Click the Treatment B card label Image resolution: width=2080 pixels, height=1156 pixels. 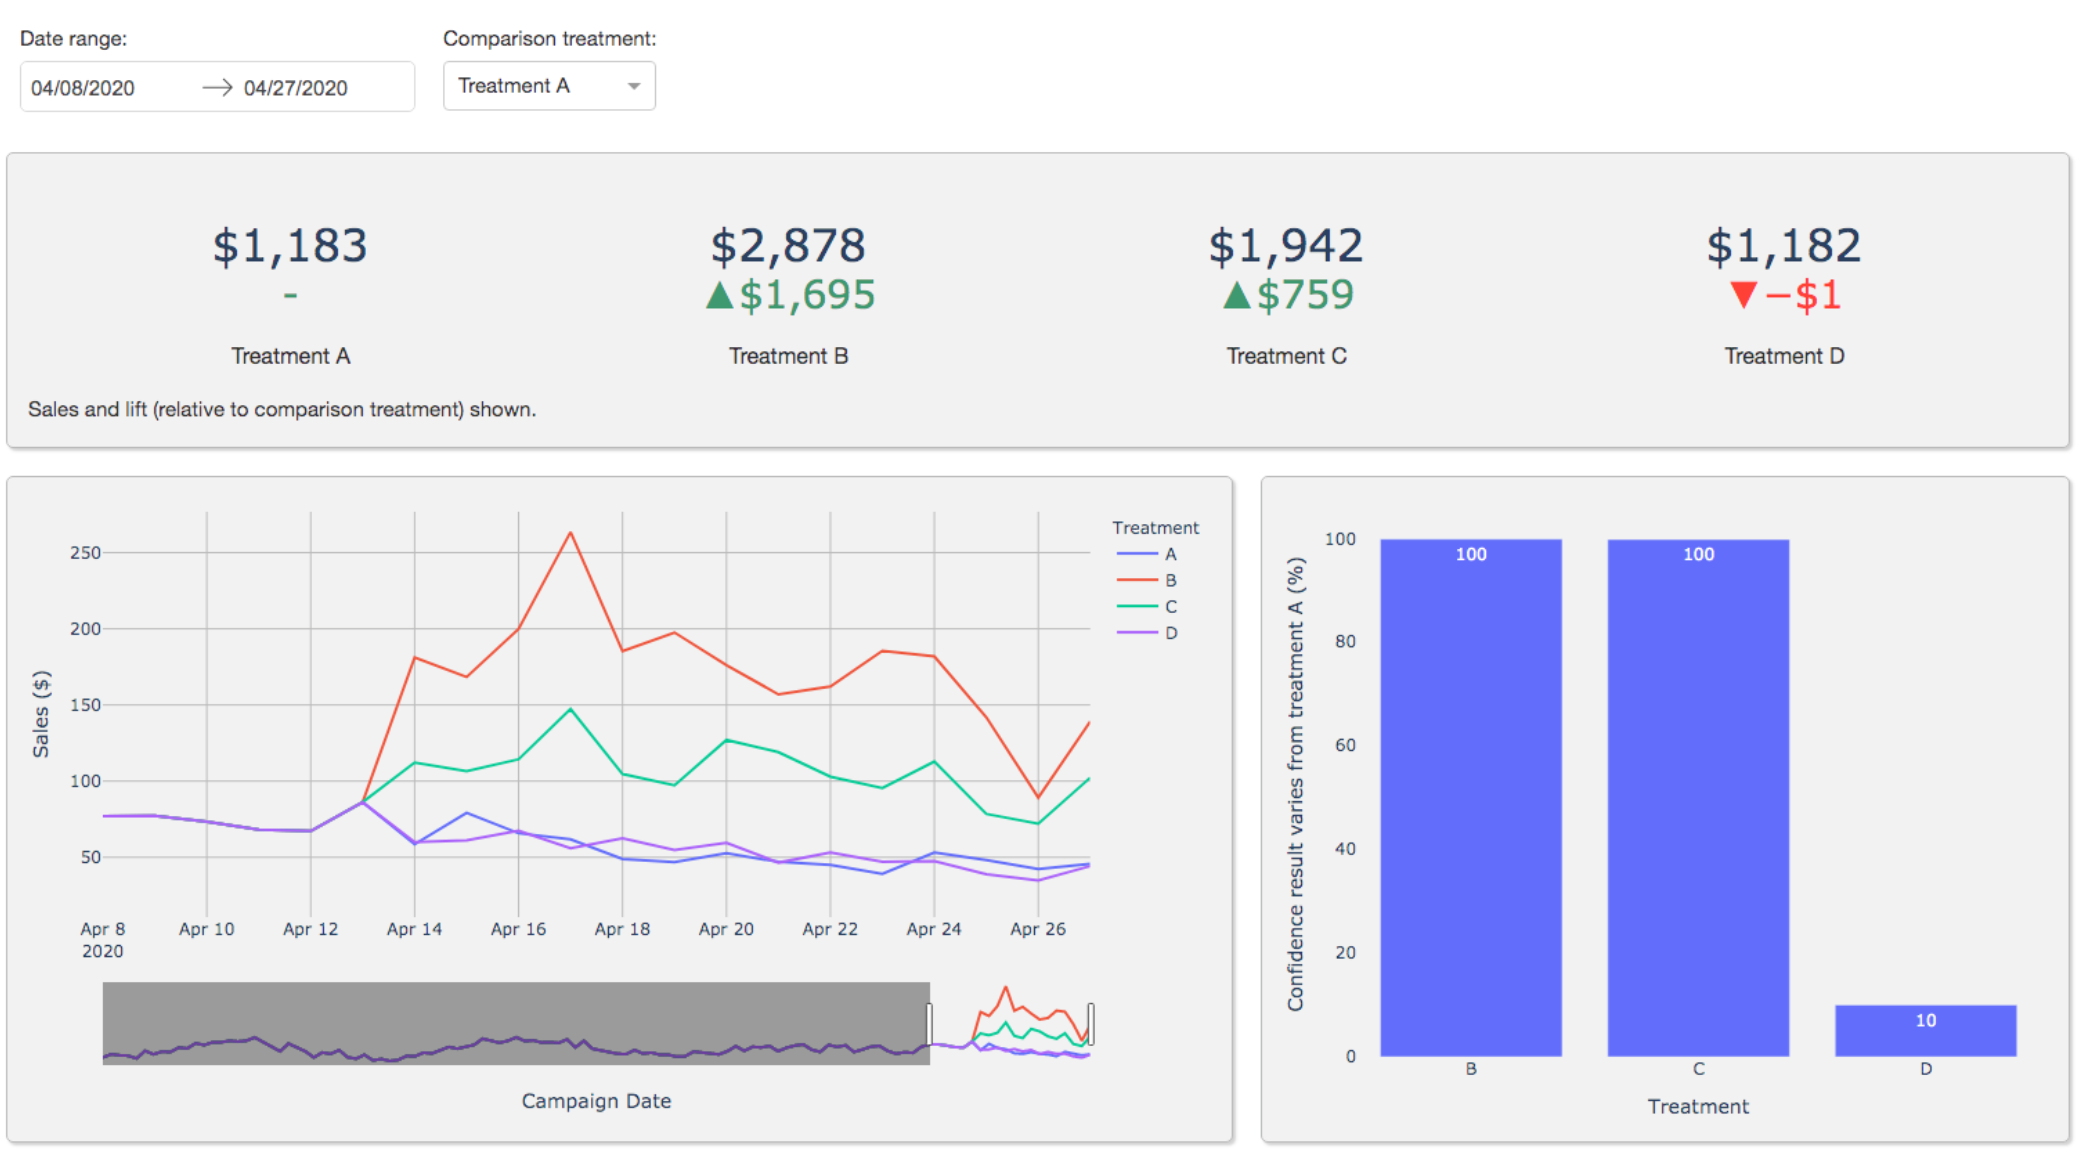788,356
